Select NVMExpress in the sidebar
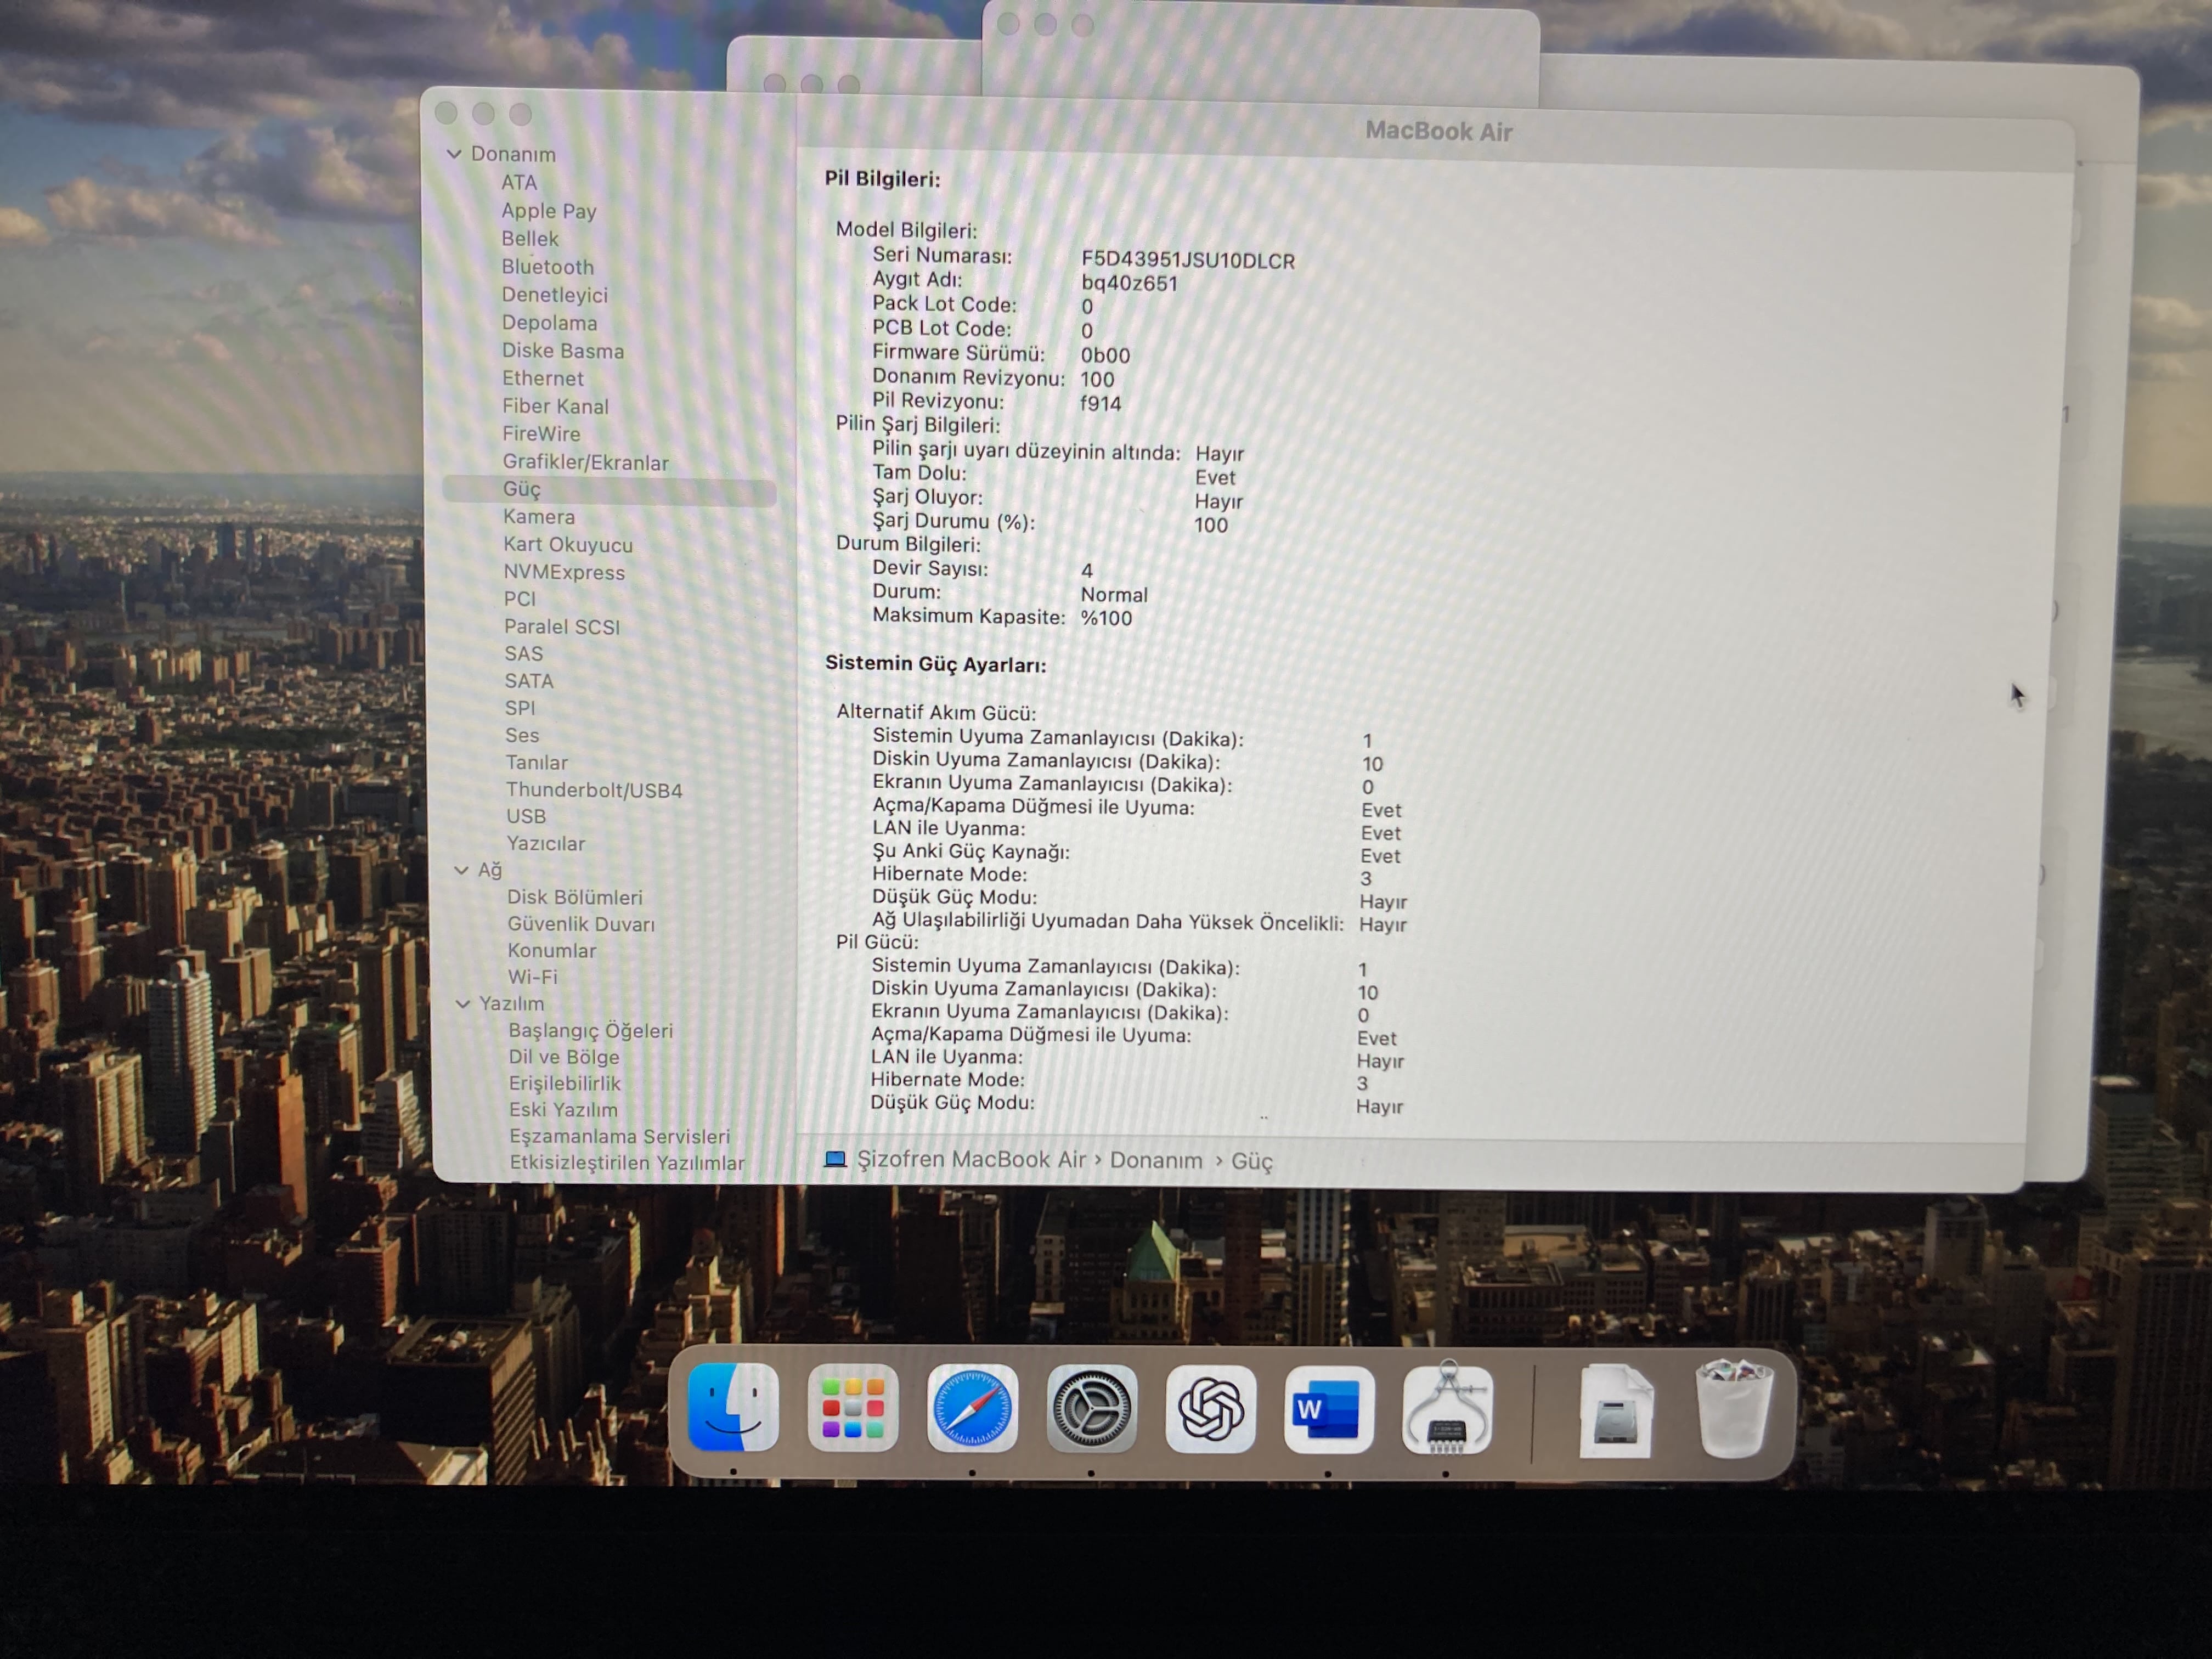 [564, 572]
